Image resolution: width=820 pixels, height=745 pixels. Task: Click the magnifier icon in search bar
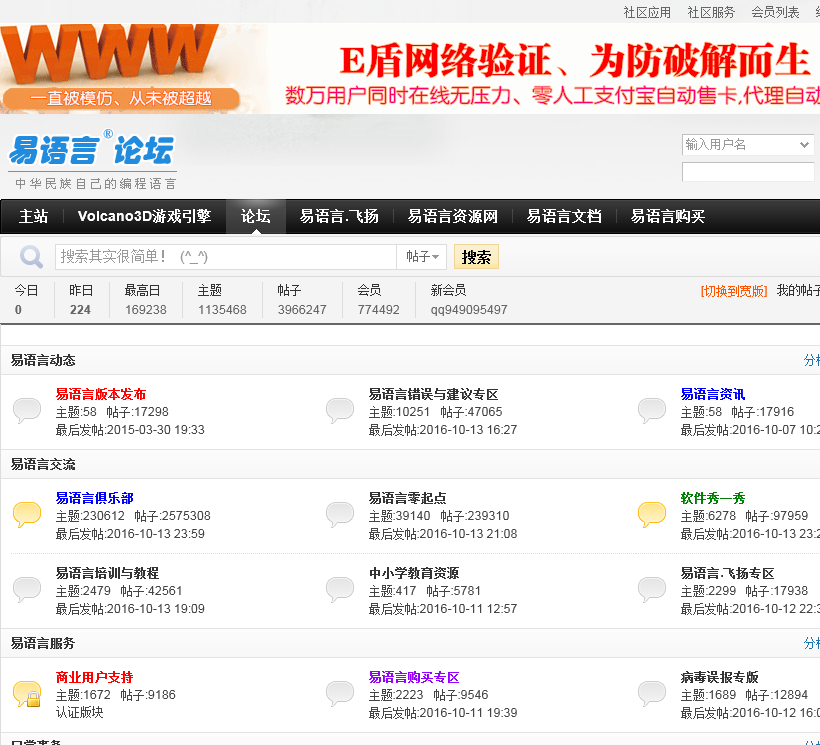pyautogui.click(x=31, y=257)
